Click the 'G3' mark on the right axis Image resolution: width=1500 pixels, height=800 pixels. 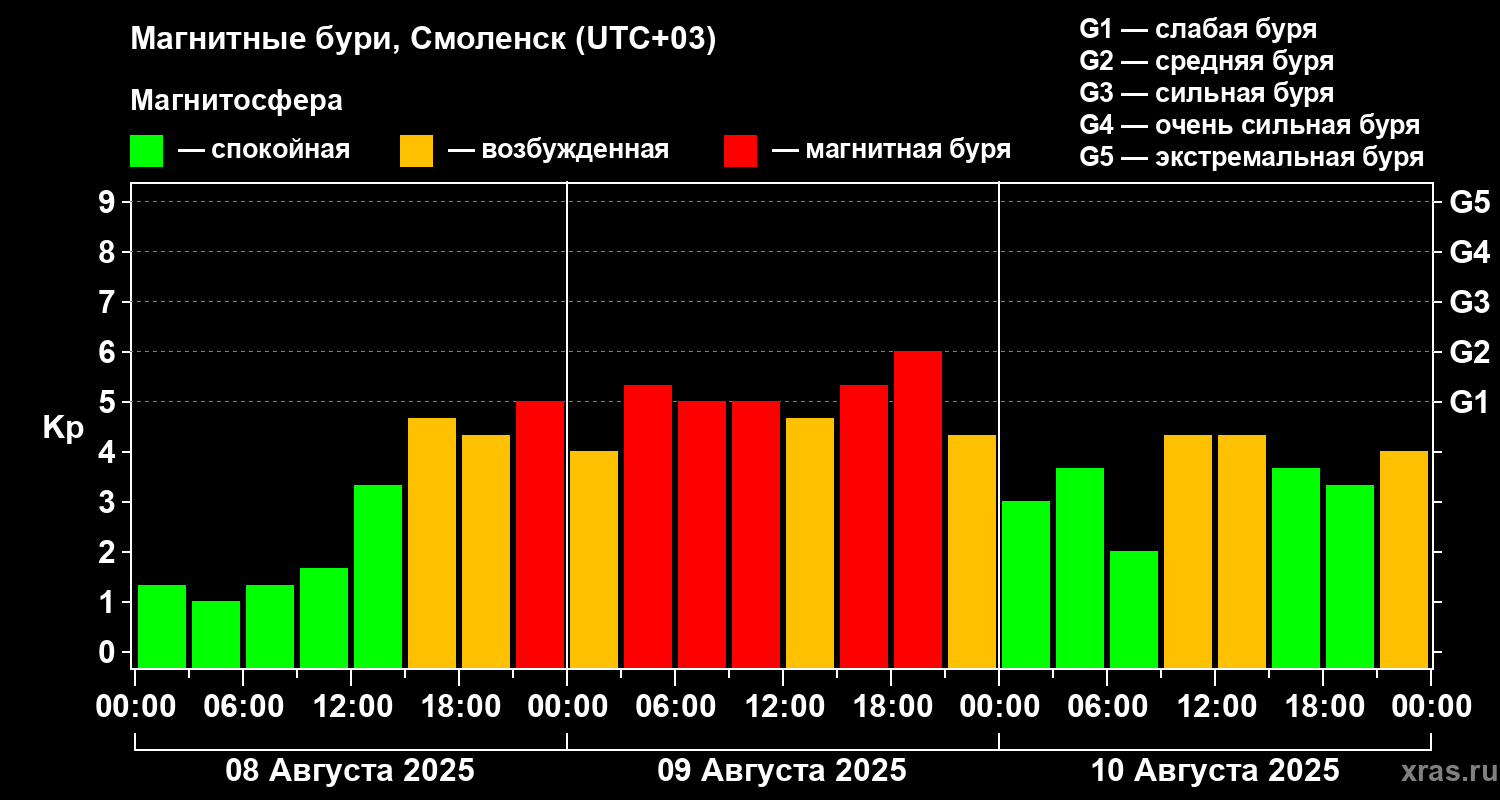(1469, 302)
